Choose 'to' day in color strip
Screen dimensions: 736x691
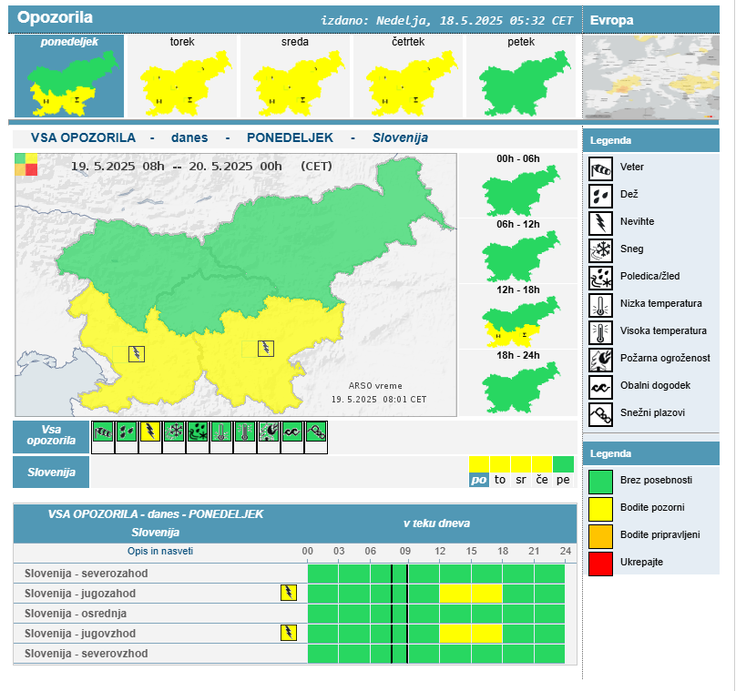click(500, 472)
